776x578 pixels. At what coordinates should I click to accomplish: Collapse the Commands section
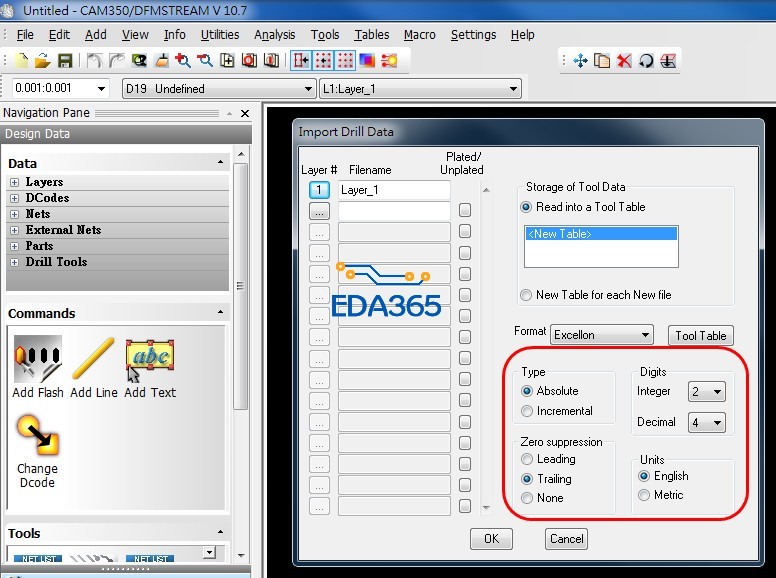(220, 312)
